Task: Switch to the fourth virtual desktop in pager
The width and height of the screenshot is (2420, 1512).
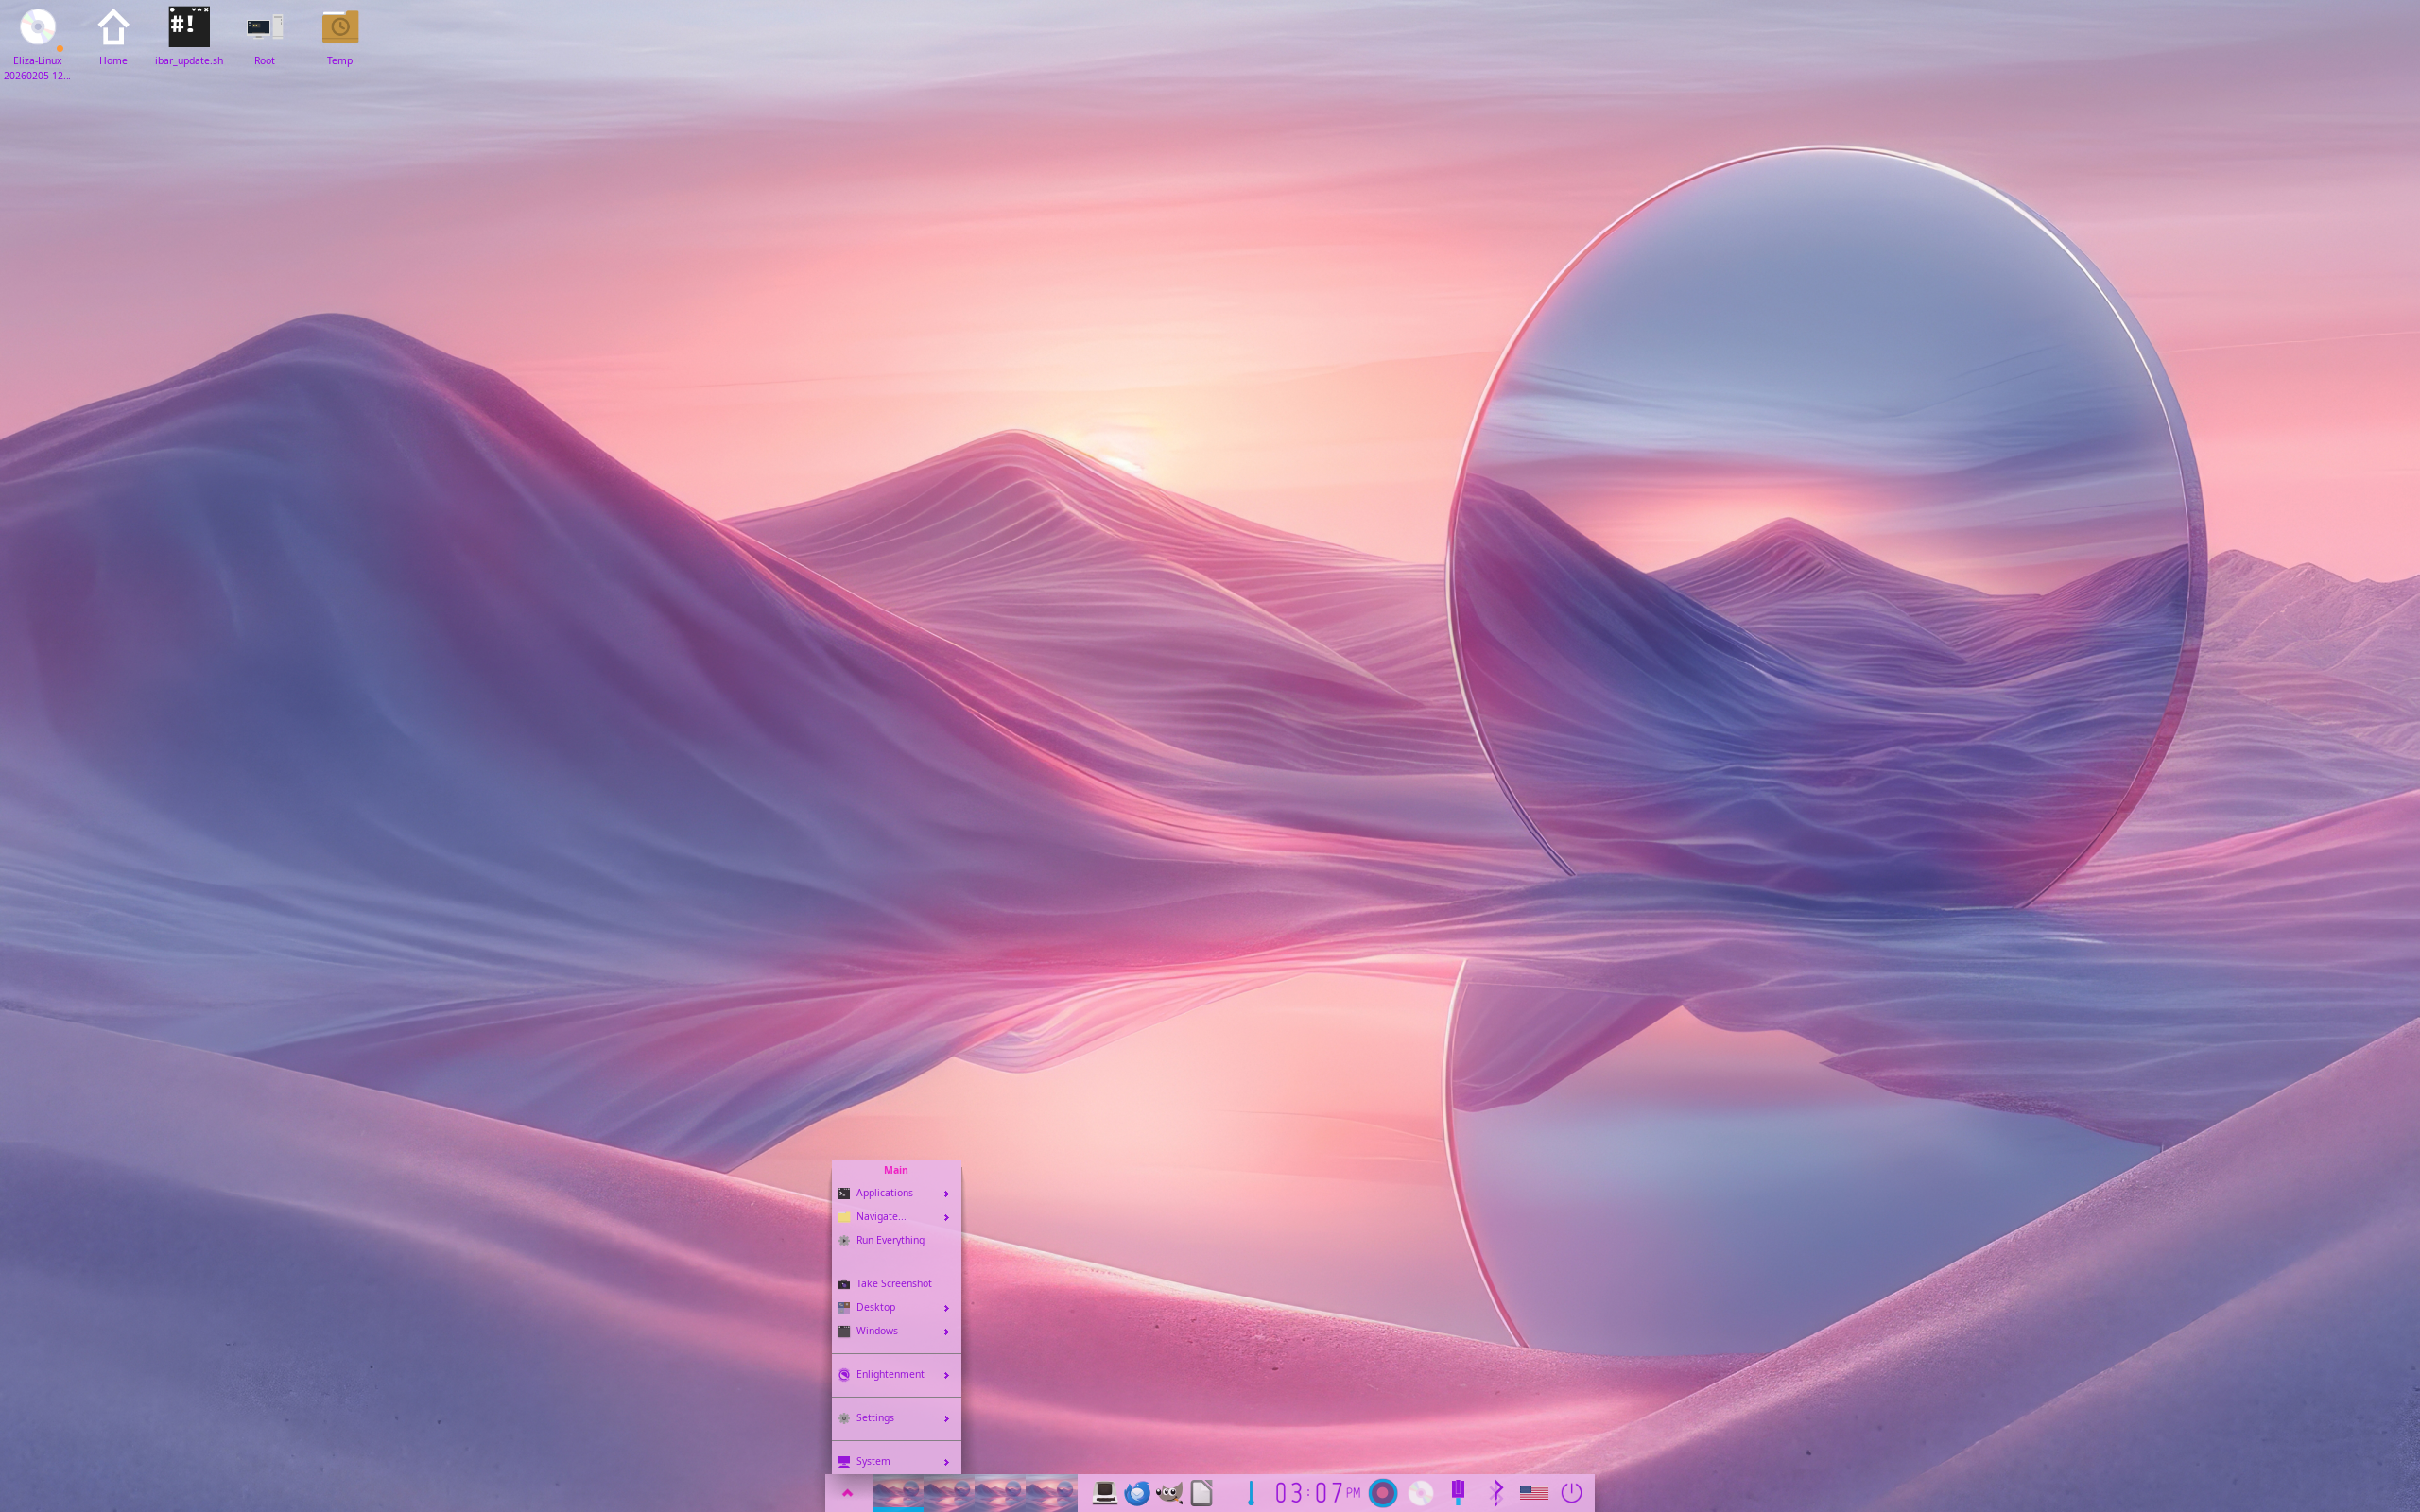Action: (1050, 1493)
